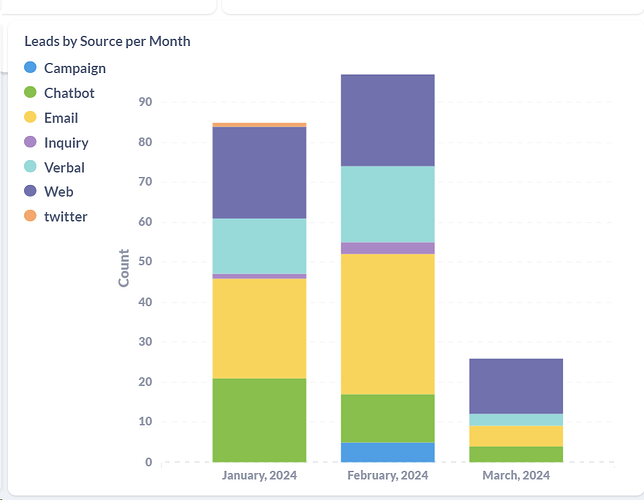Click the Inquiry legend color dot
This screenshot has height=500, width=644.
tap(30, 142)
